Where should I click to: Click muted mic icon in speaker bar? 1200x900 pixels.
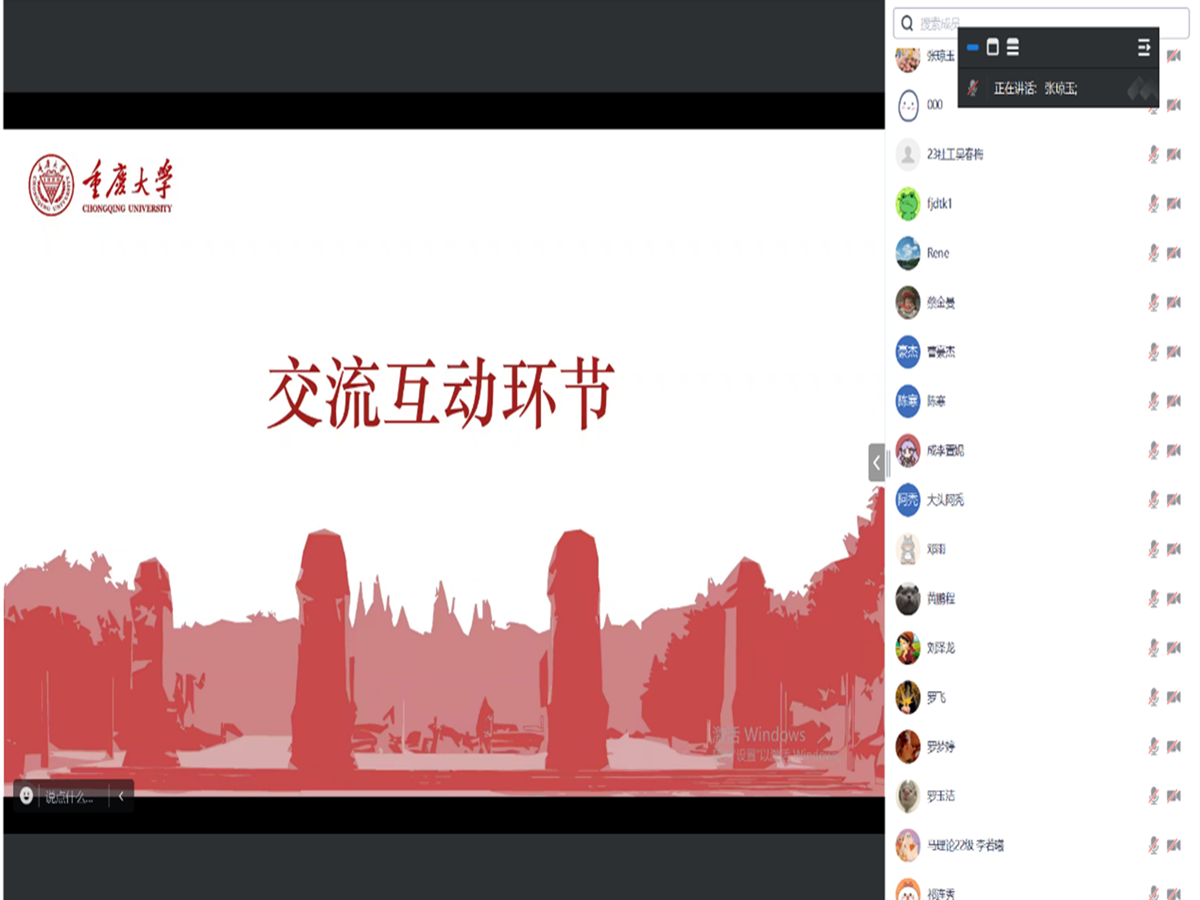point(973,88)
